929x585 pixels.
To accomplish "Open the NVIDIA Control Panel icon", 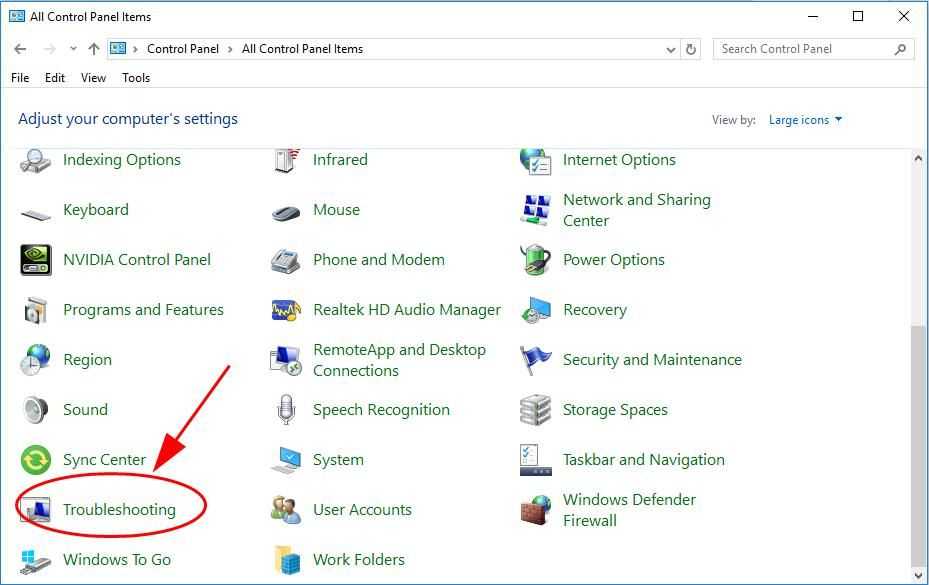I will coord(36,260).
